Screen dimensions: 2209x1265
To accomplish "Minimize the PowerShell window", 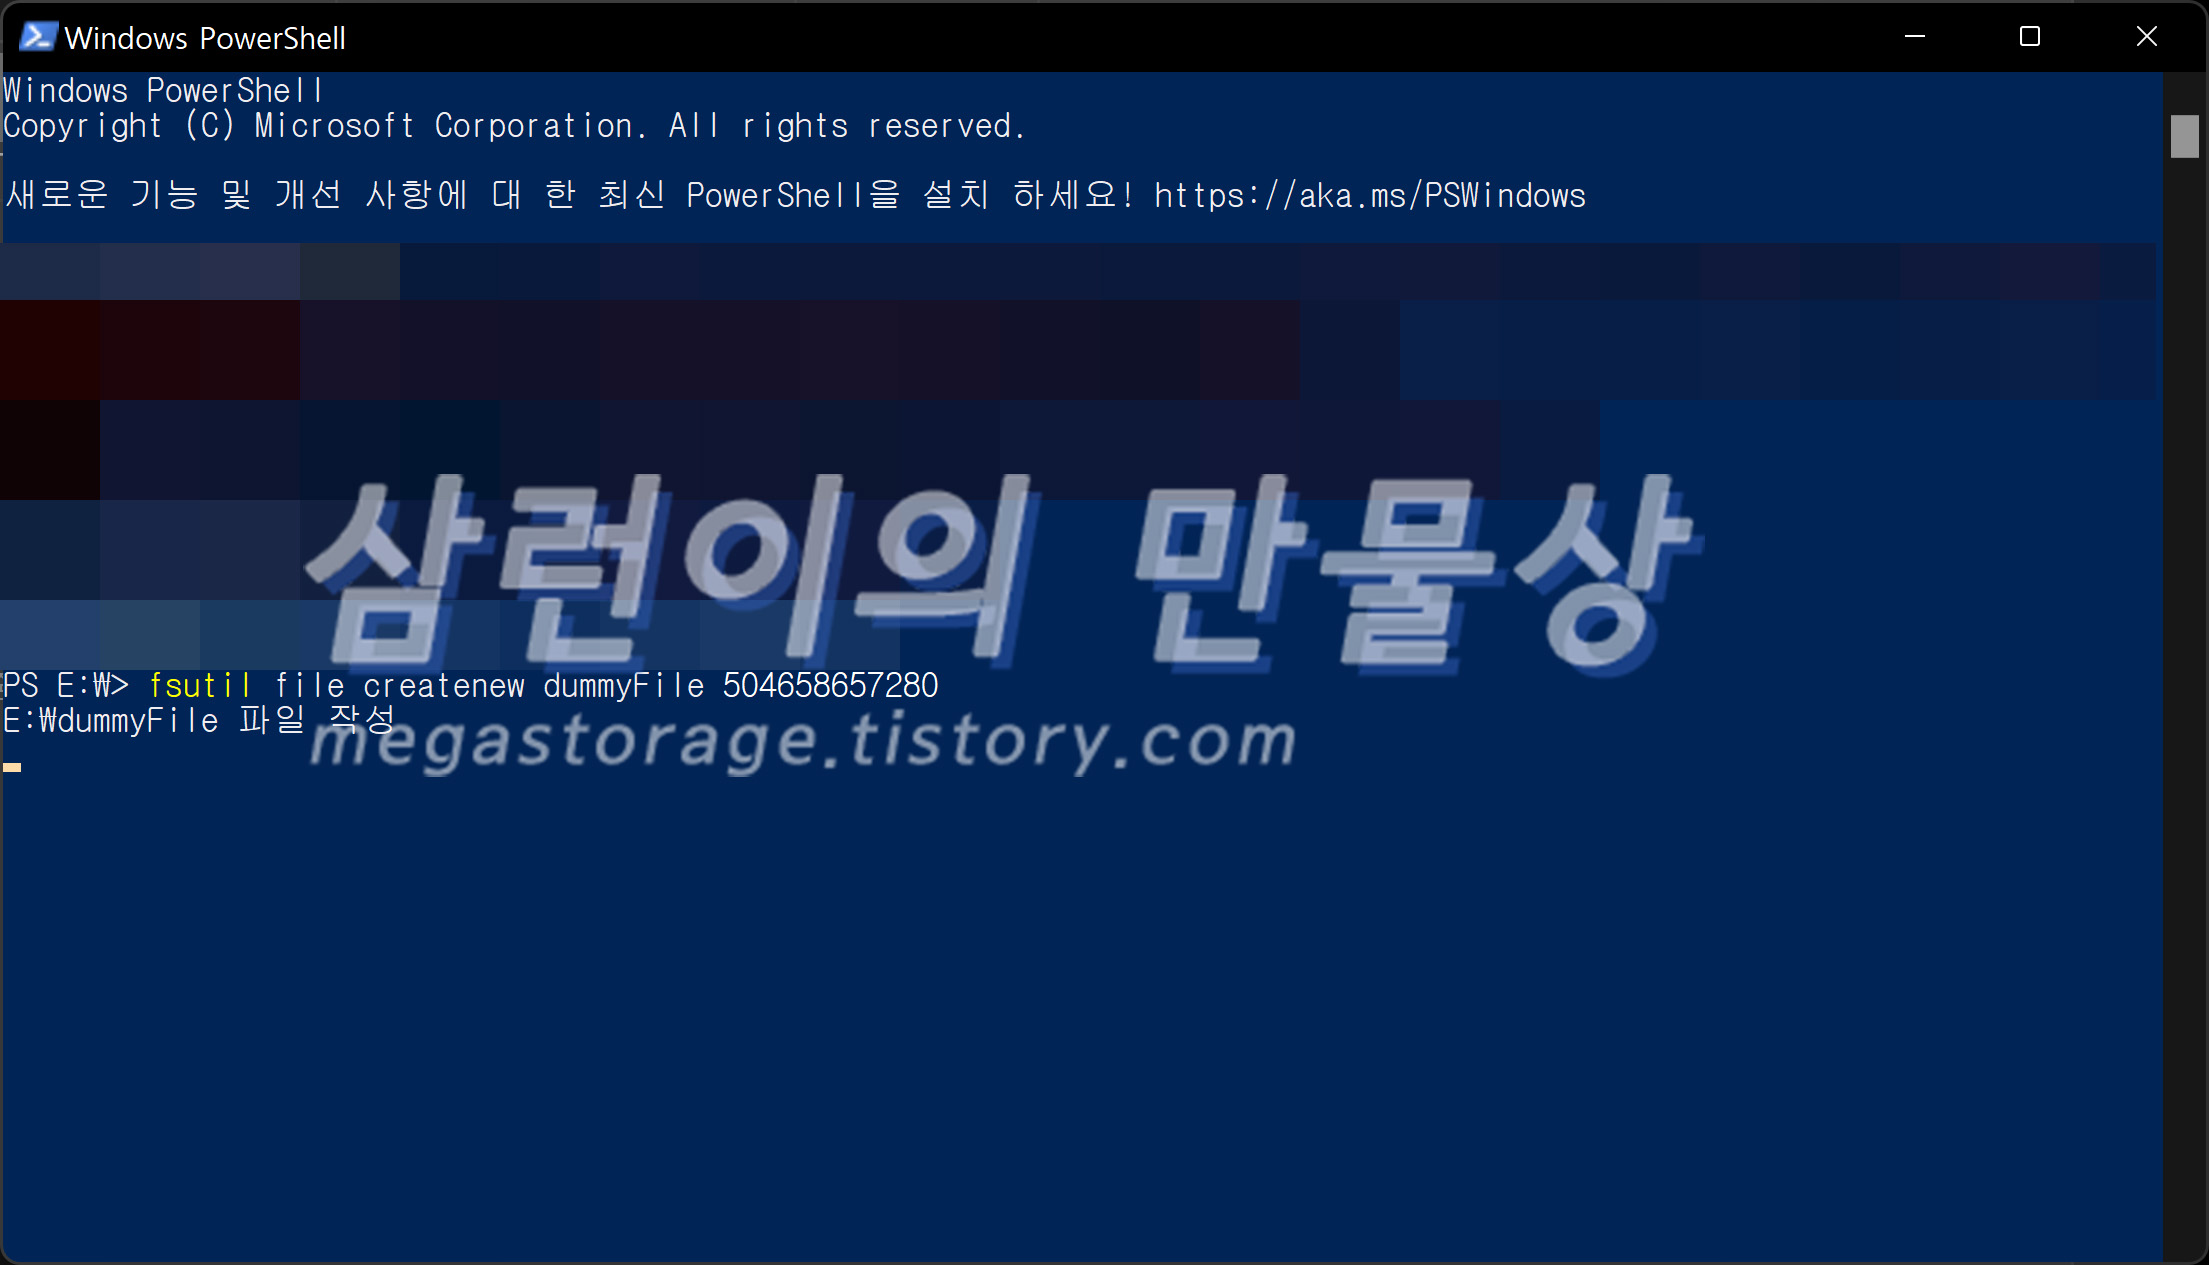I will click(x=1914, y=37).
